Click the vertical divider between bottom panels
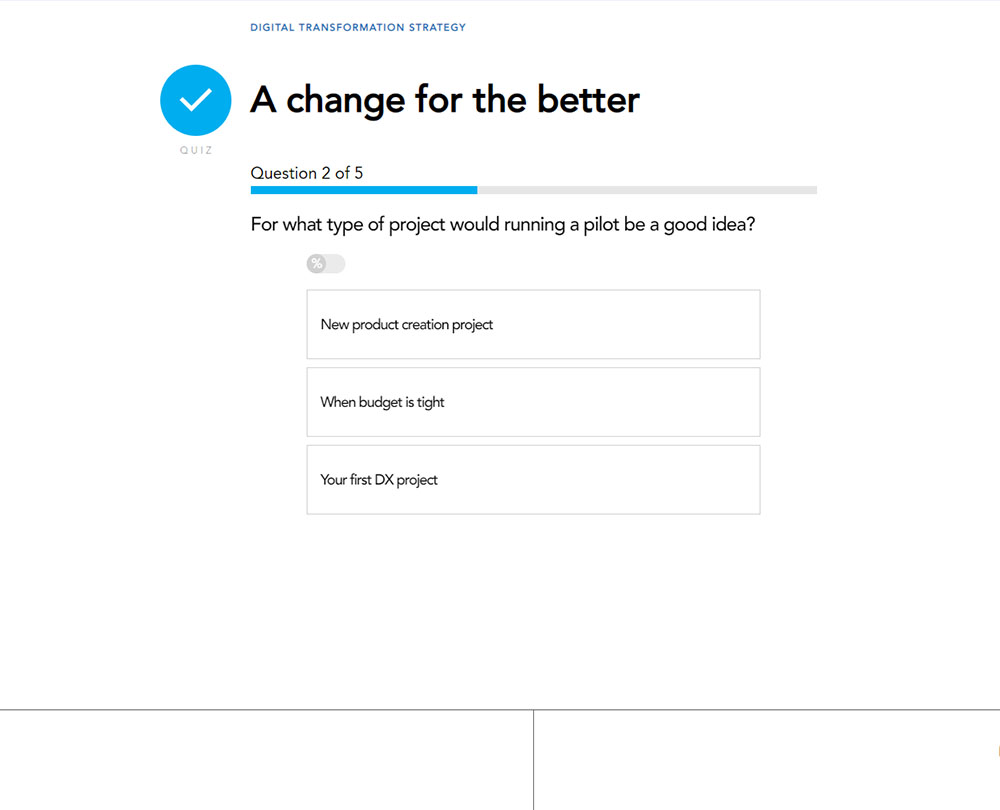The height and width of the screenshot is (810, 1000). [x=533, y=760]
